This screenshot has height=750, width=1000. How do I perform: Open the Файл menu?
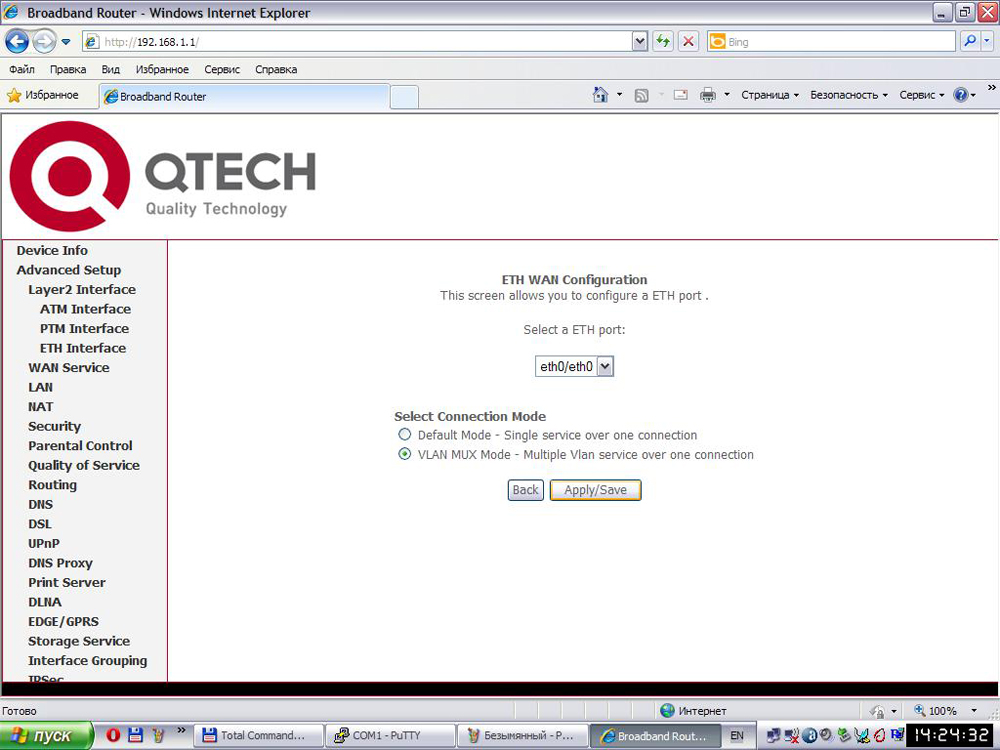click(x=22, y=70)
